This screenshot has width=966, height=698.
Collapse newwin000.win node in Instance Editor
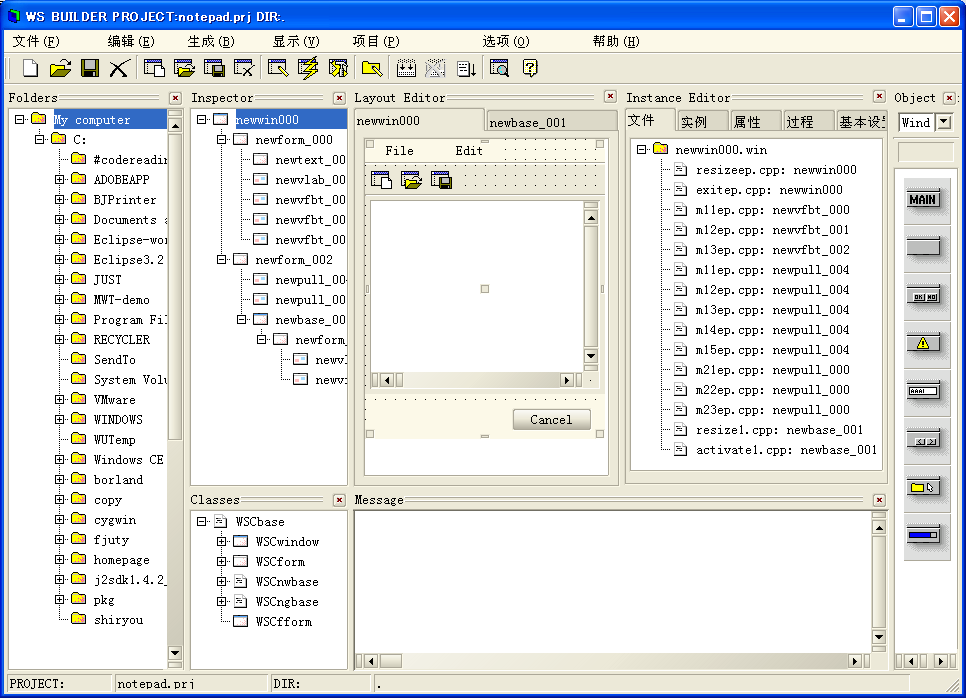click(641, 149)
